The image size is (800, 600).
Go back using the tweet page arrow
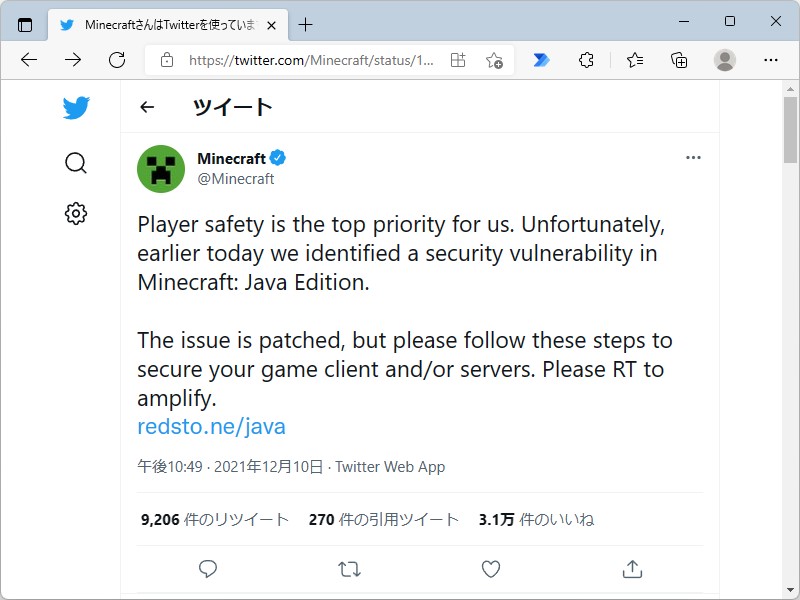[147, 107]
